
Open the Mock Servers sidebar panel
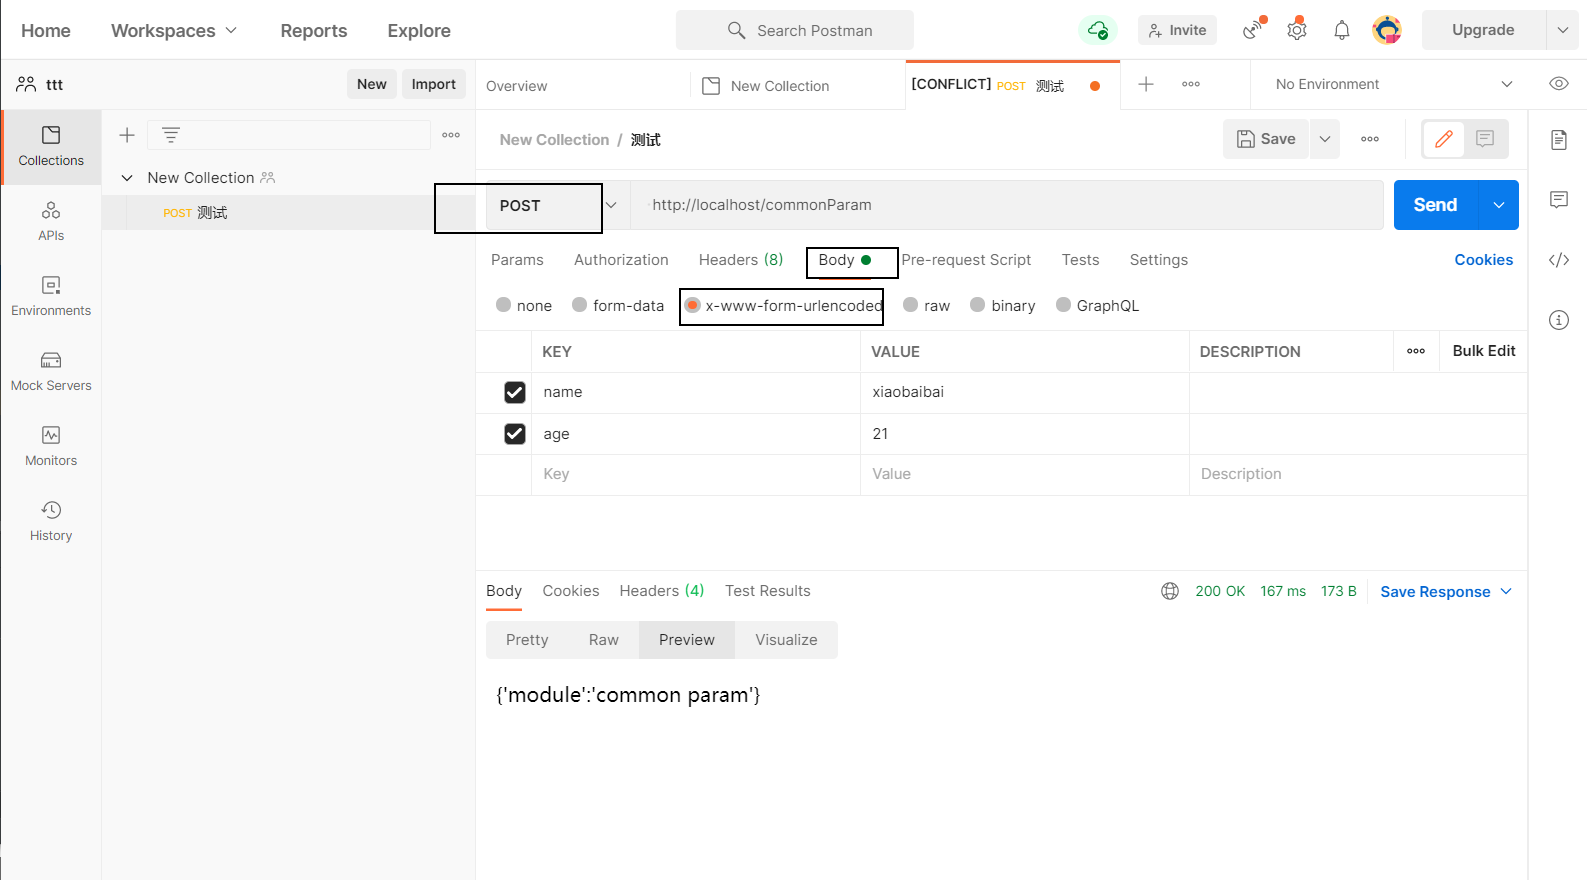click(x=51, y=372)
